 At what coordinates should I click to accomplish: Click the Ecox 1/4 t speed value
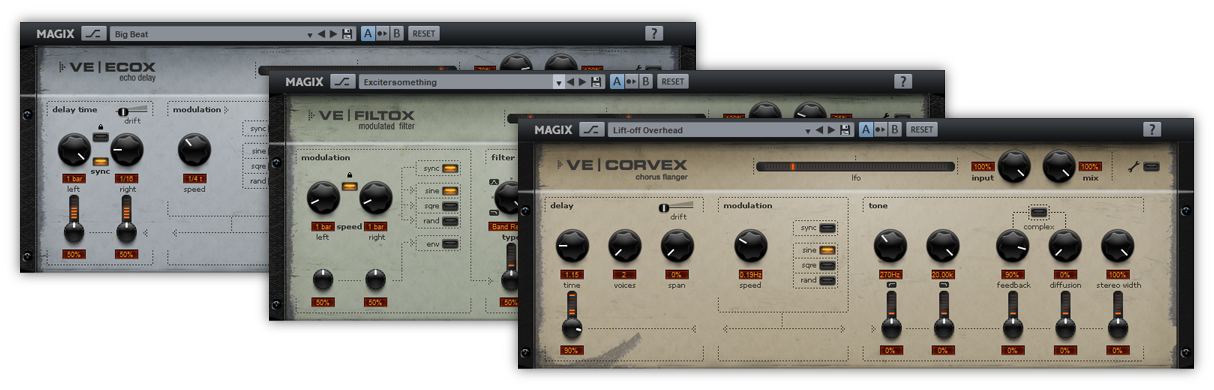(x=194, y=178)
